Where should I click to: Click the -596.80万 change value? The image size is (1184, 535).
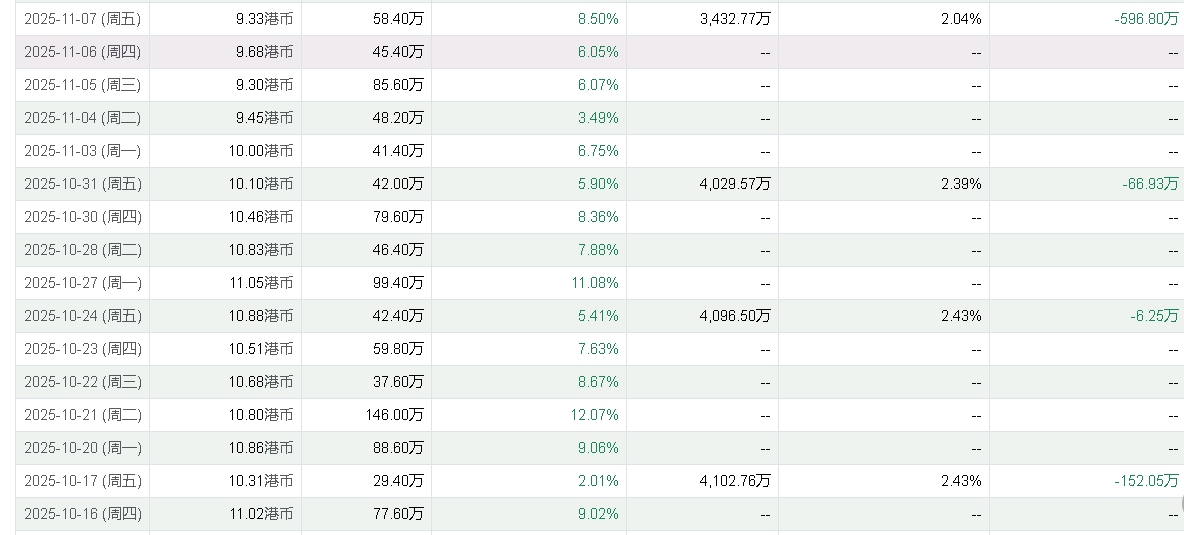click(1146, 19)
